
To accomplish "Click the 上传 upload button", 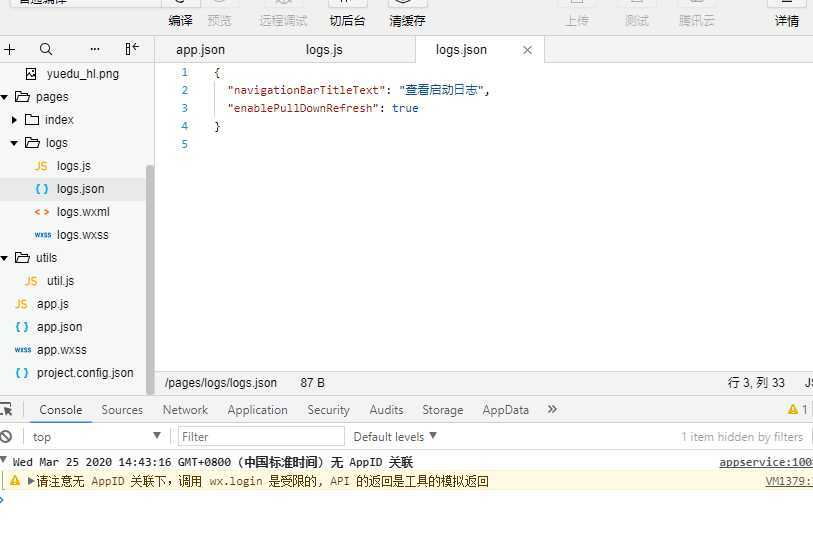I will pyautogui.click(x=577, y=21).
